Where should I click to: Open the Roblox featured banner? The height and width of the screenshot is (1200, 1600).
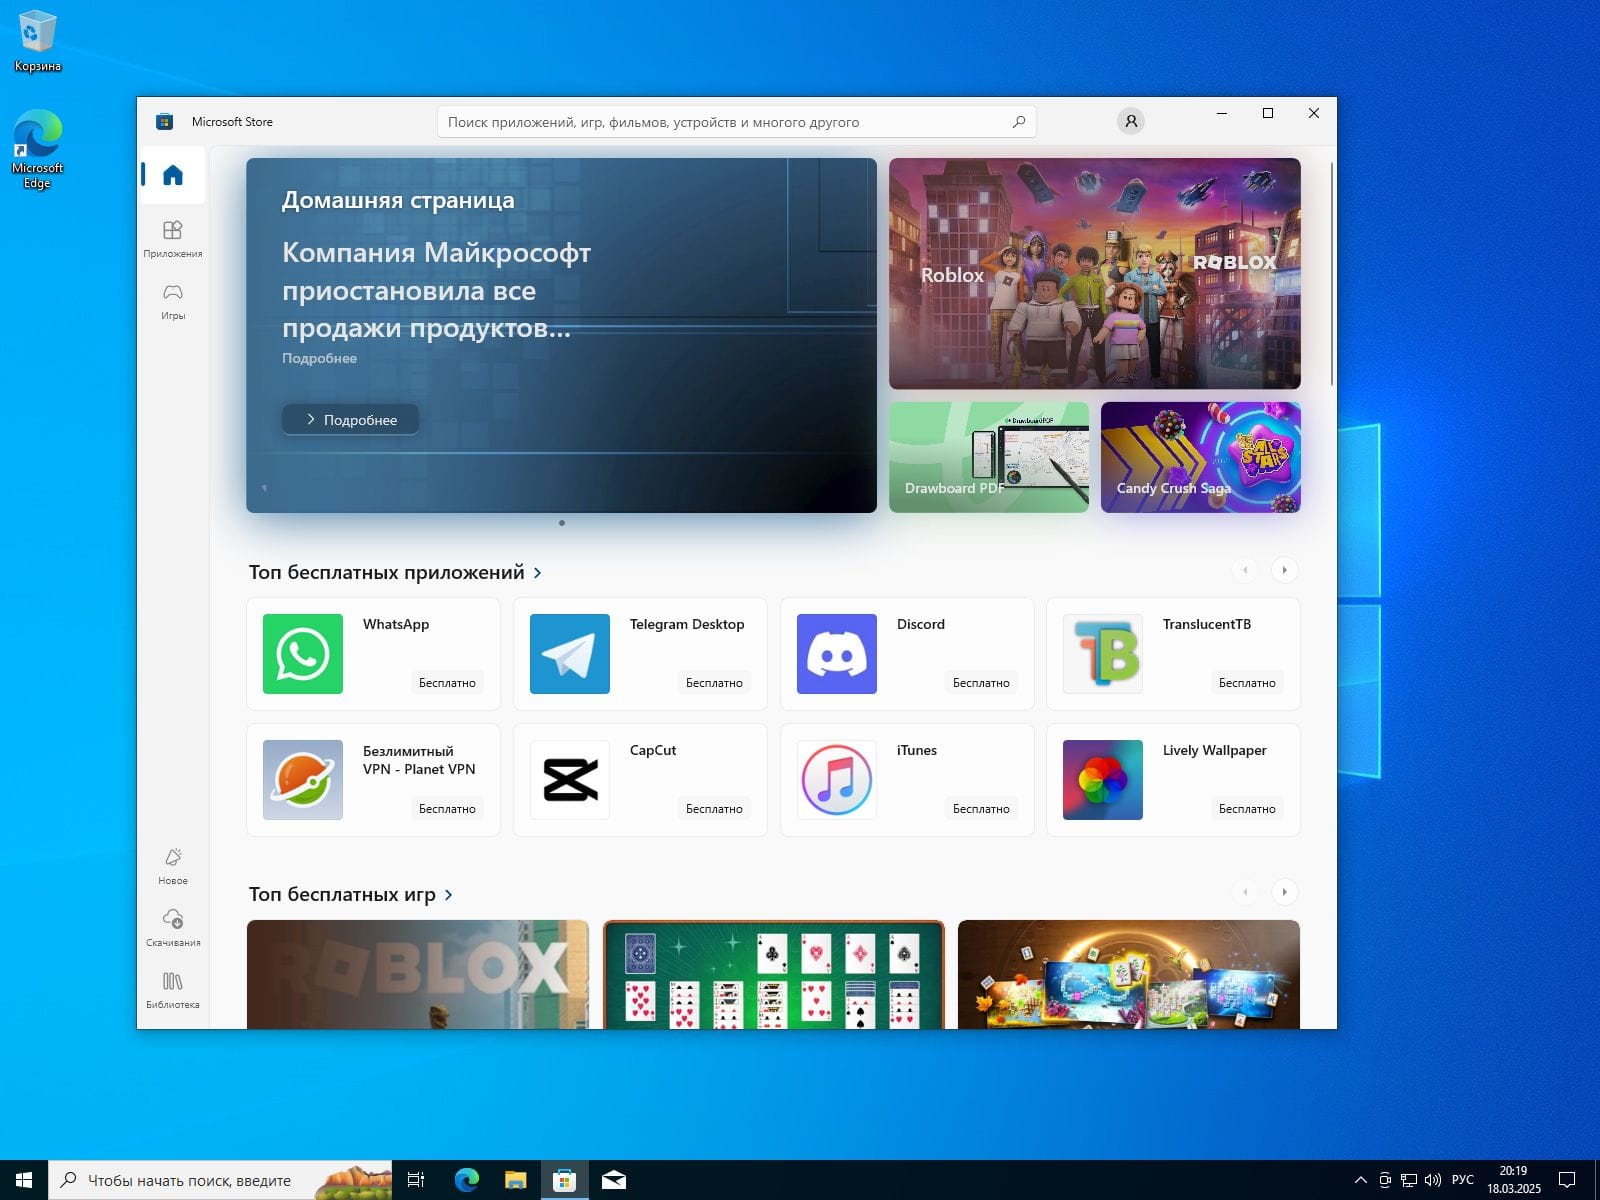[x=1094, y=273]
